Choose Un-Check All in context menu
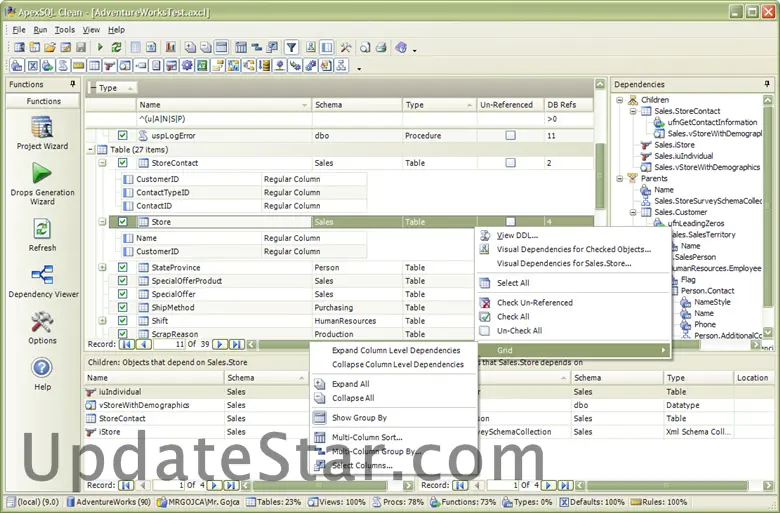780x513 pixels. (519, 330)
